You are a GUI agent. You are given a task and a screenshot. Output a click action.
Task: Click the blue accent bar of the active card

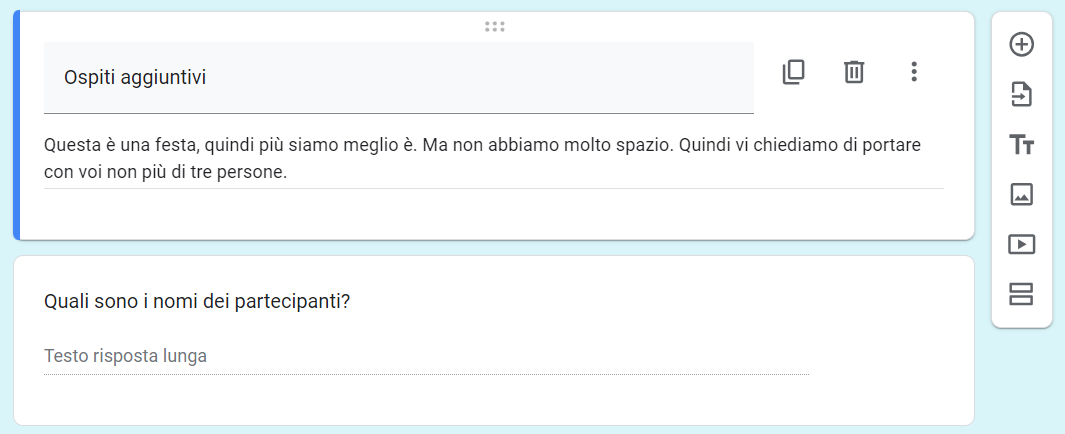pos(16,126)
